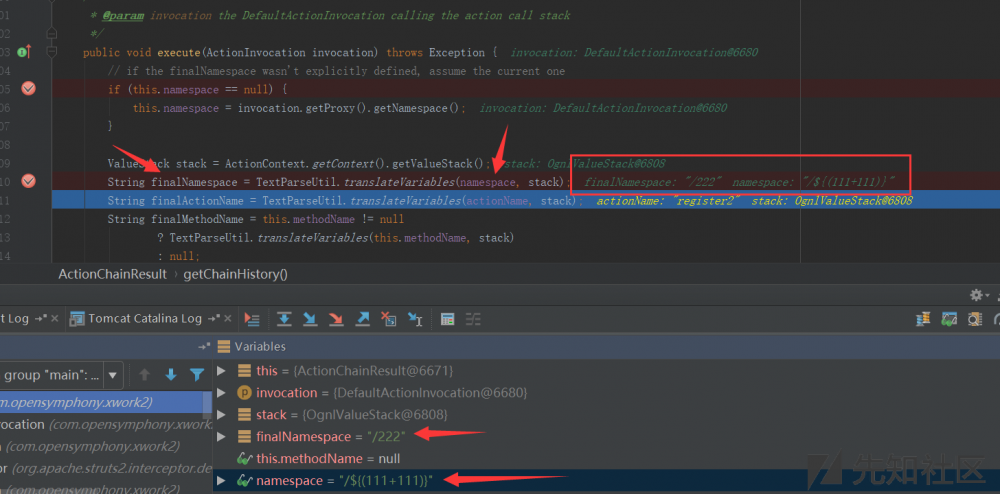The image size is (1000, 494).
Task: Close the Tomcat Catalina Log tab
Action: click(230, 319)
